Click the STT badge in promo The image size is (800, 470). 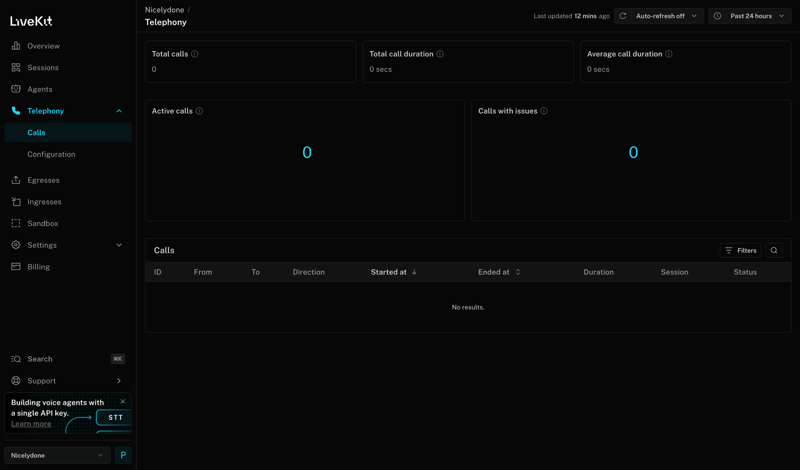pos(115,417)
